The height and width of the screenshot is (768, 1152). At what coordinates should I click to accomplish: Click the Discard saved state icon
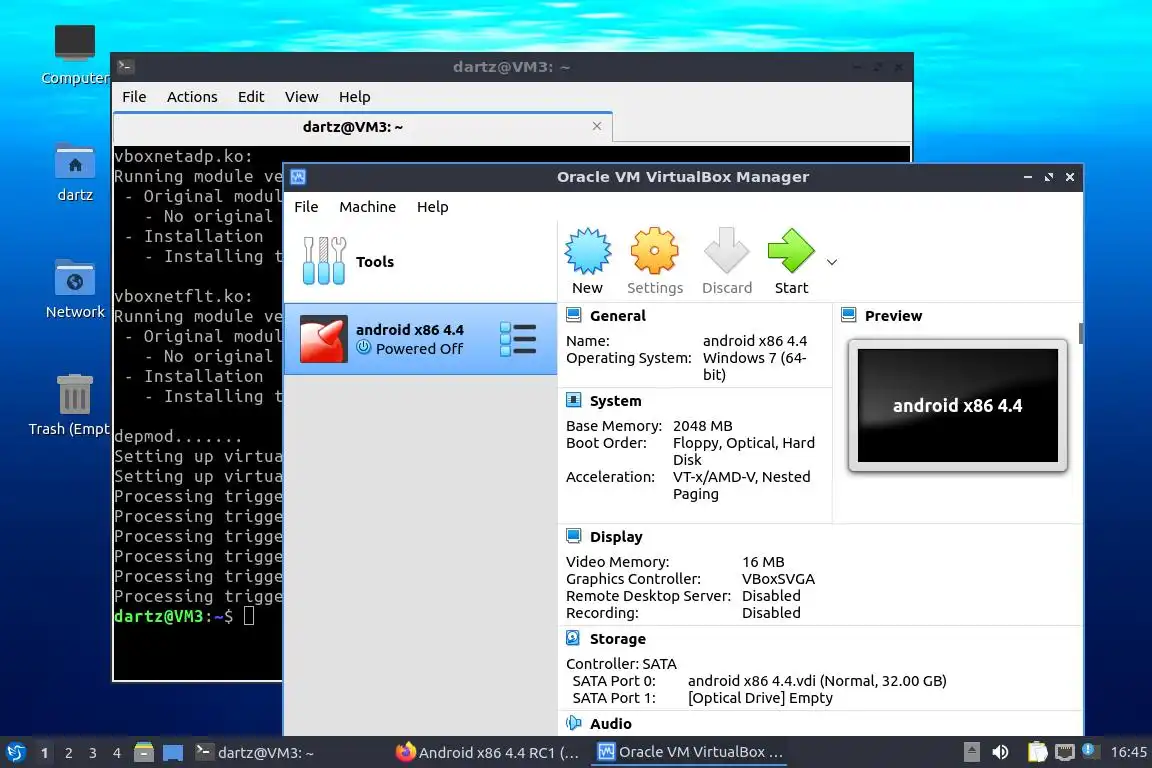click(726, 251)
